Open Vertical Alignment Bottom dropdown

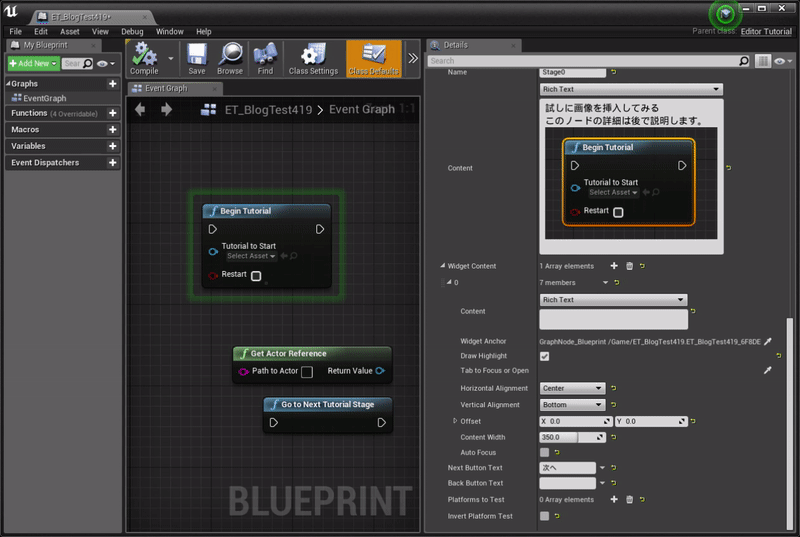(572, 405)
